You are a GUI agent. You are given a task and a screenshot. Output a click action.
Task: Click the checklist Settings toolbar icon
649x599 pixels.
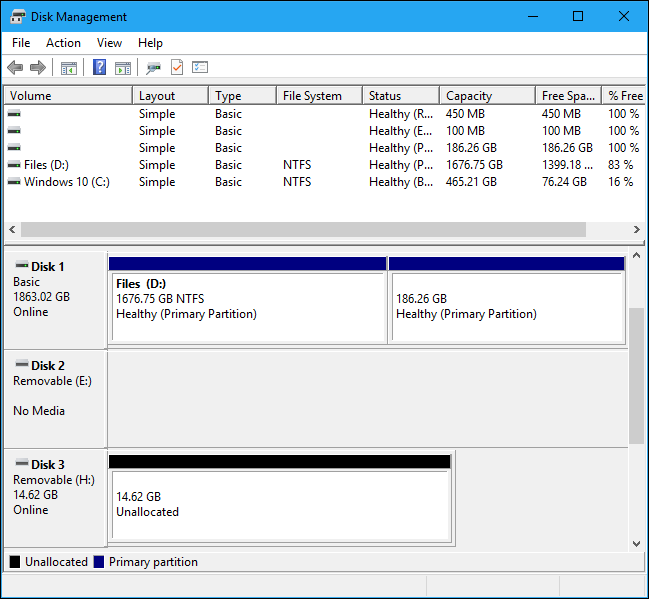(200, 68)
